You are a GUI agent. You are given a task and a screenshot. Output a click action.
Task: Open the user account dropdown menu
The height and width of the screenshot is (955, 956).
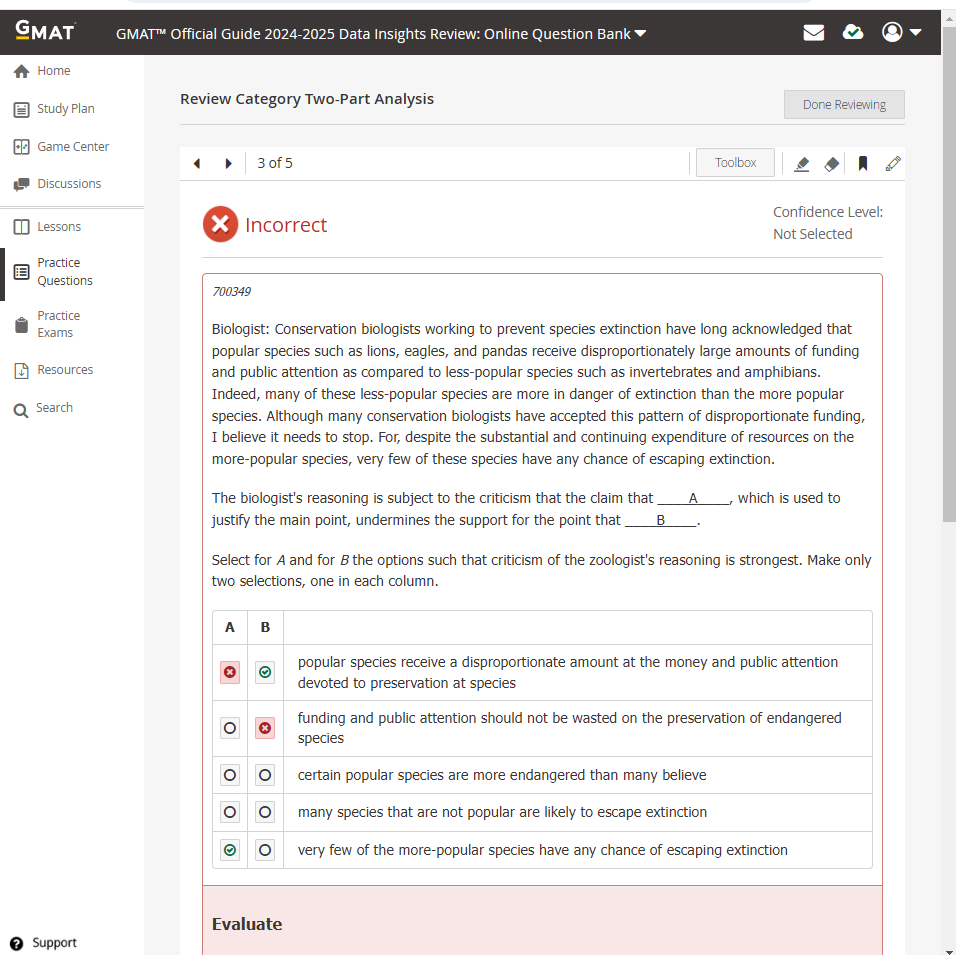(x=902, y=33)
